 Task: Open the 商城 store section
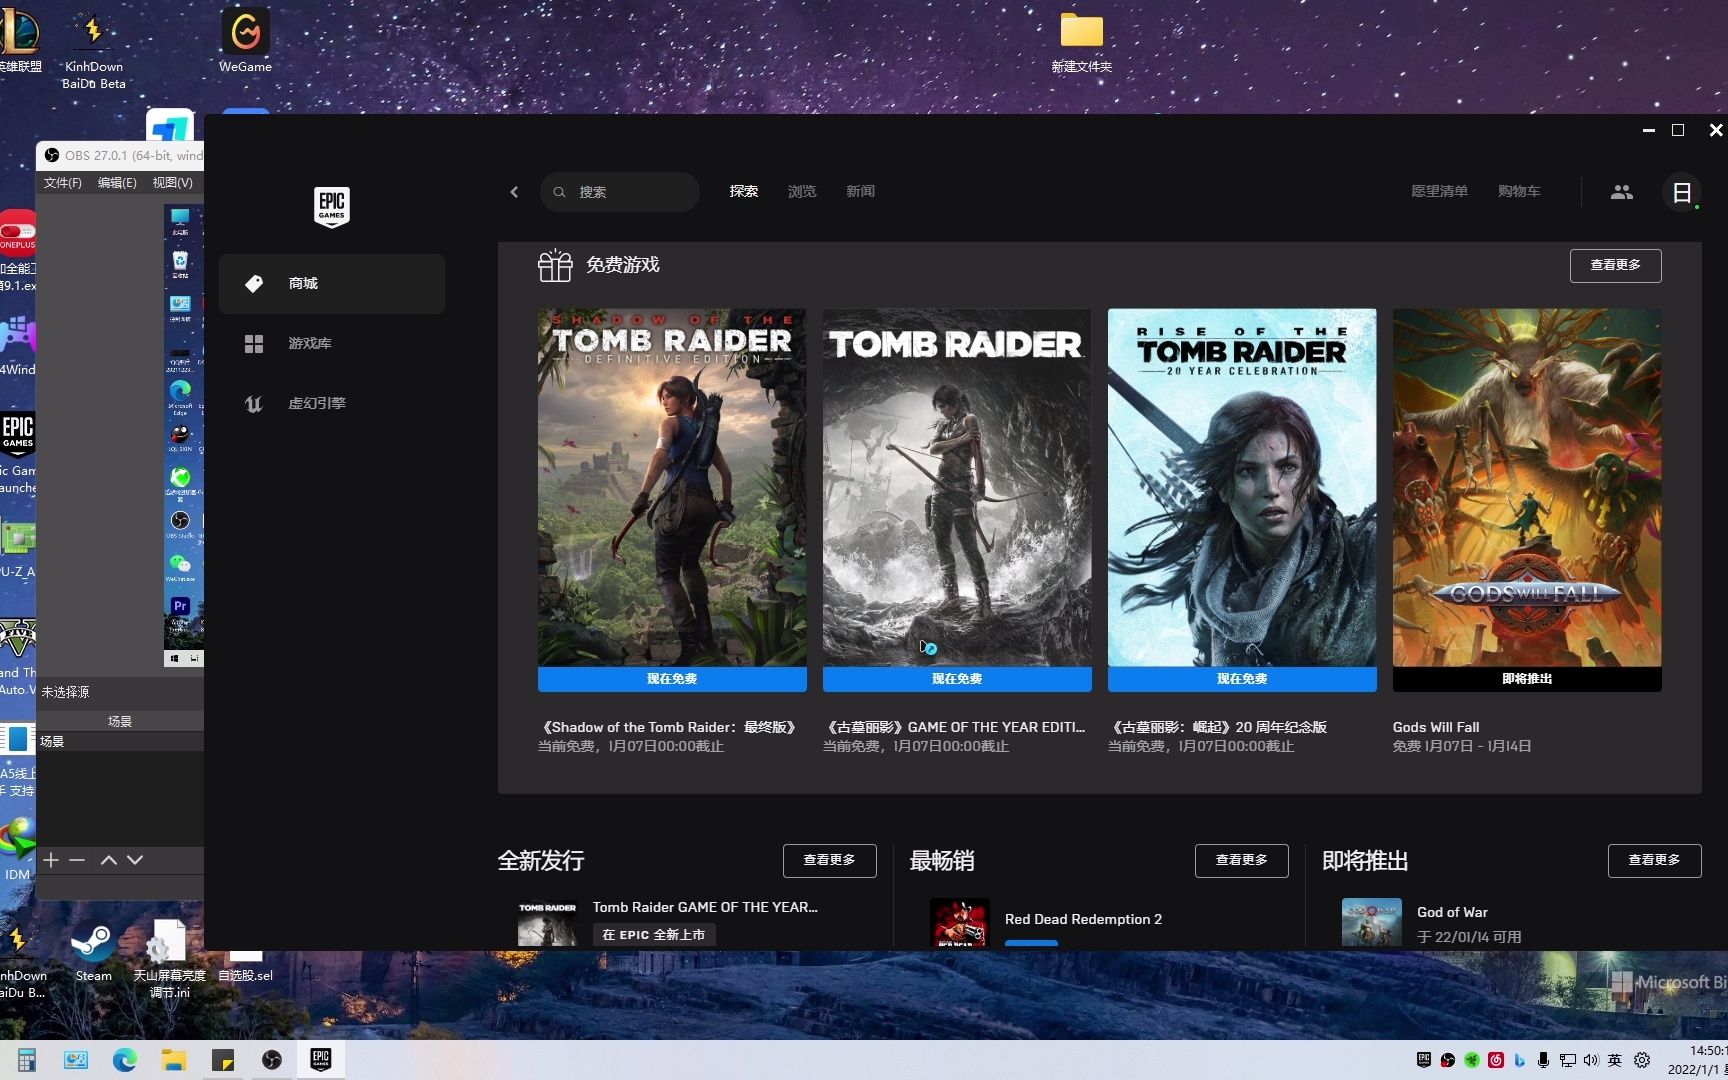(332, 284)
